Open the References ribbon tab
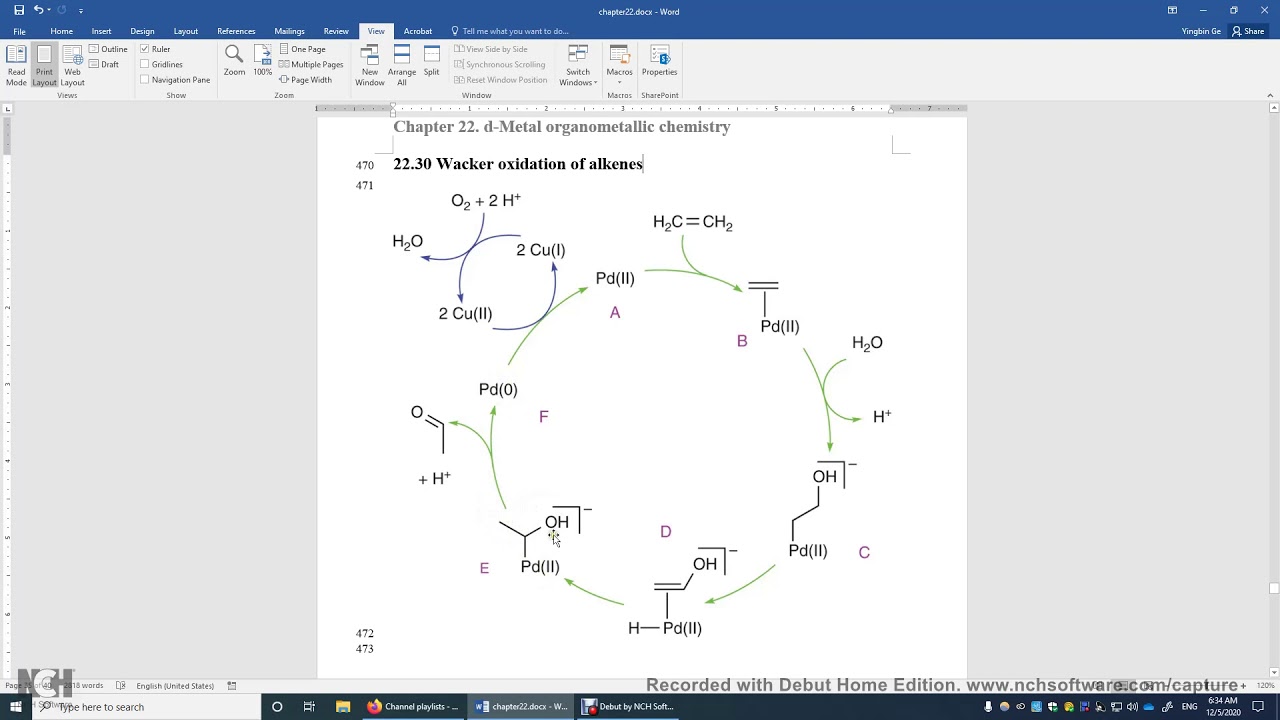This screenshot has width=1280, height=720. (236, 31)
